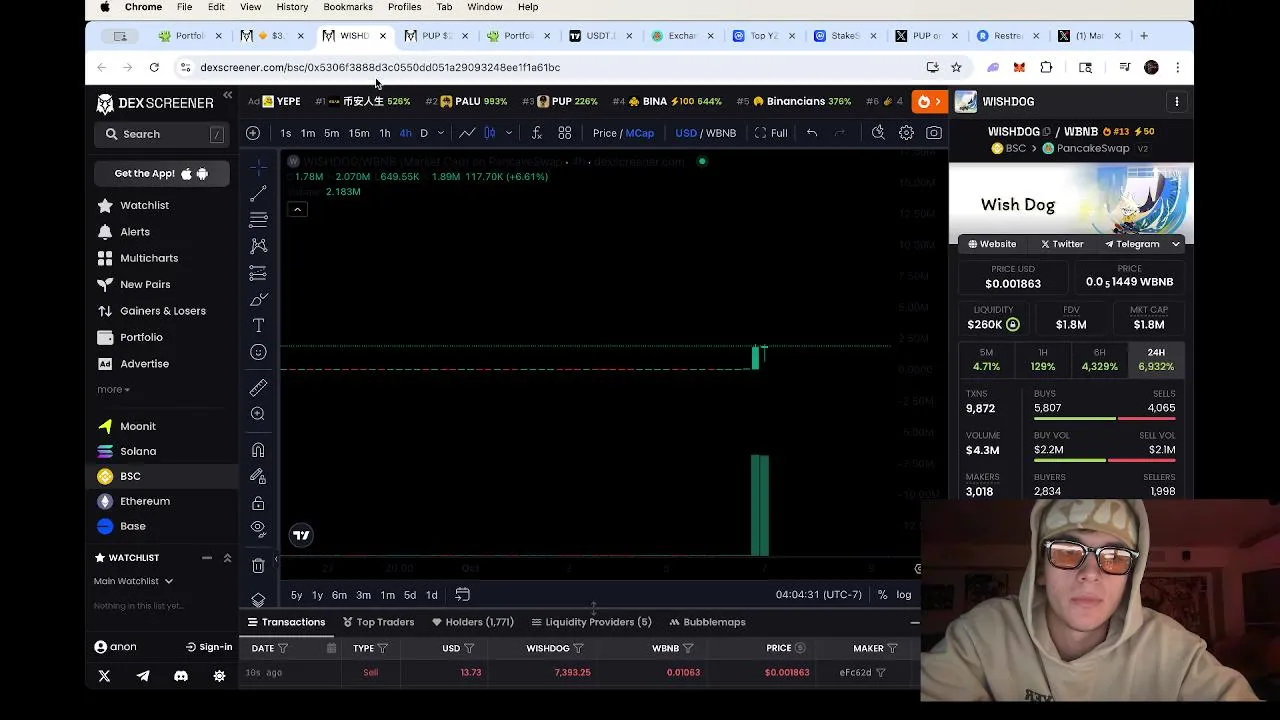The width and height of the screenshot is (1280, 720).
Task: Open Gainers & Losers page
Action: click(162, 311)
